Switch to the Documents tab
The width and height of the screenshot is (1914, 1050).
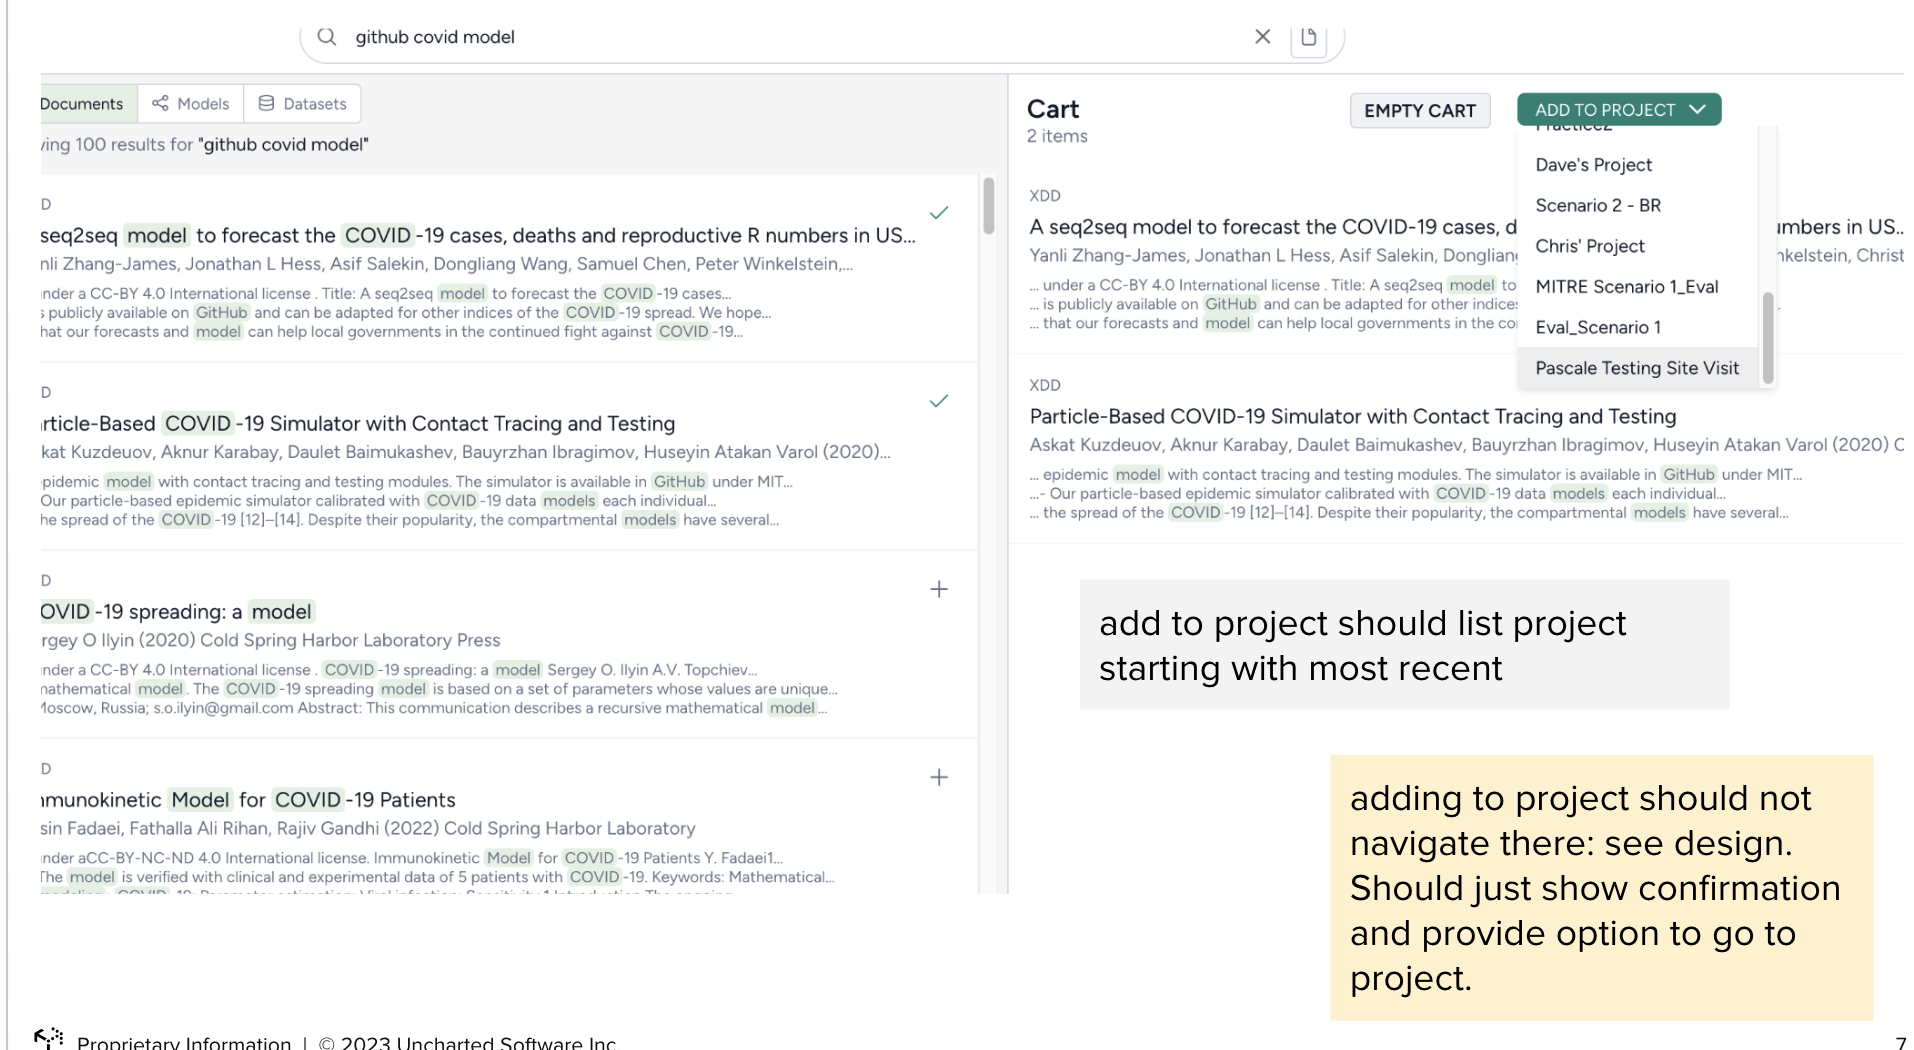[x=82, y=103]
